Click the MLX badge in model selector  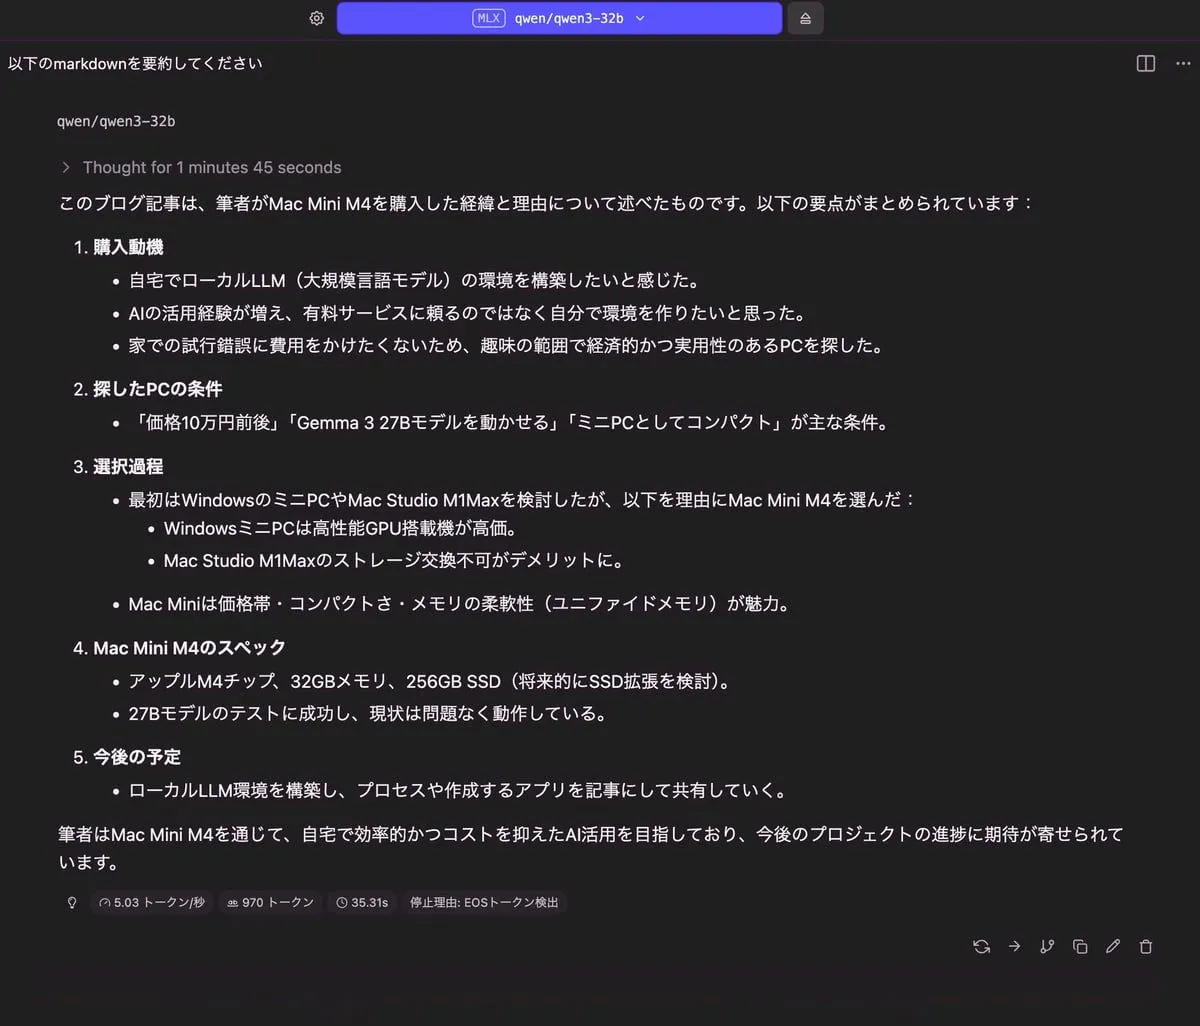(488, 18)
